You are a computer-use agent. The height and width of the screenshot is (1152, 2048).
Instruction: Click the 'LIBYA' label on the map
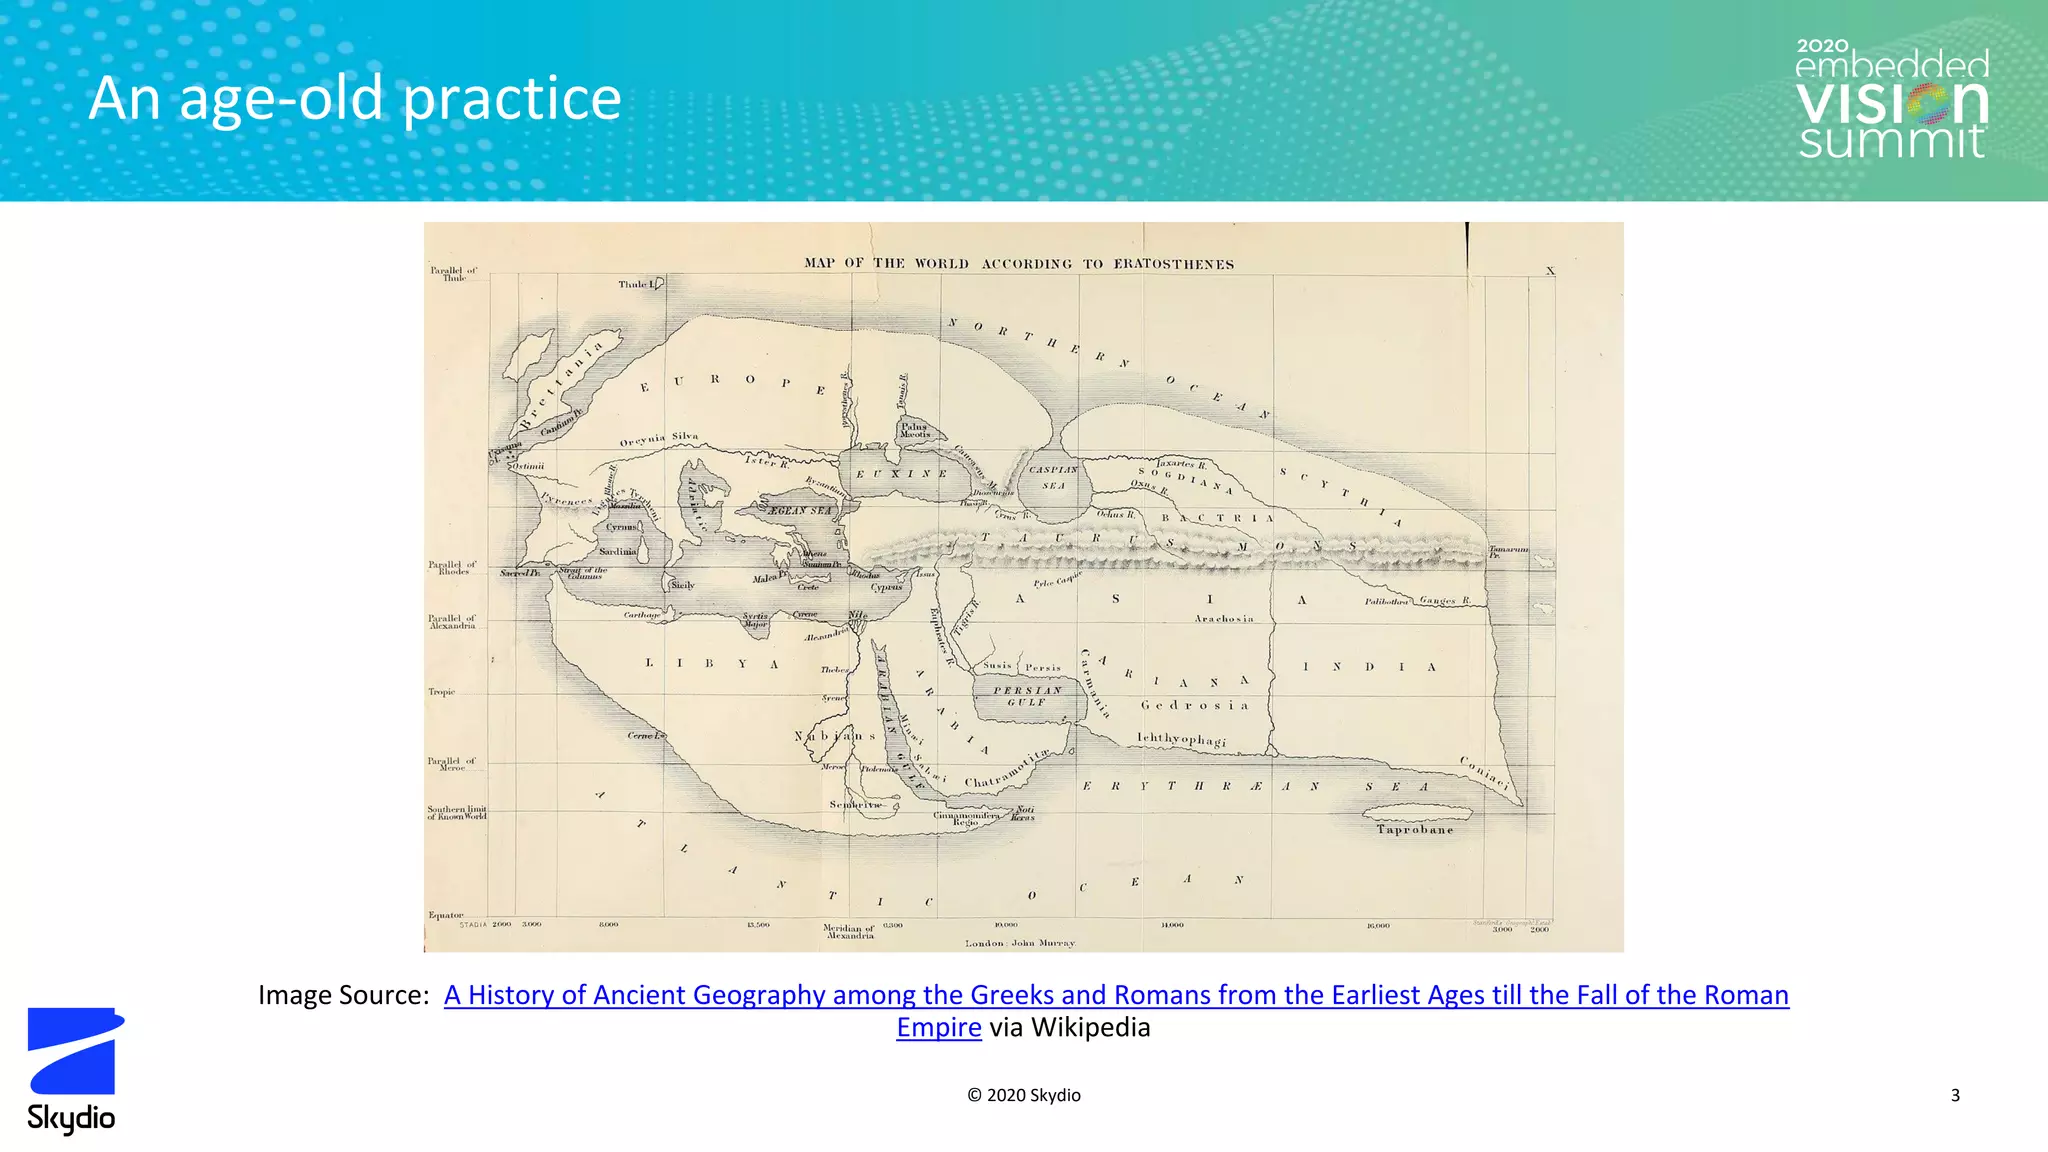click(711, 663)
